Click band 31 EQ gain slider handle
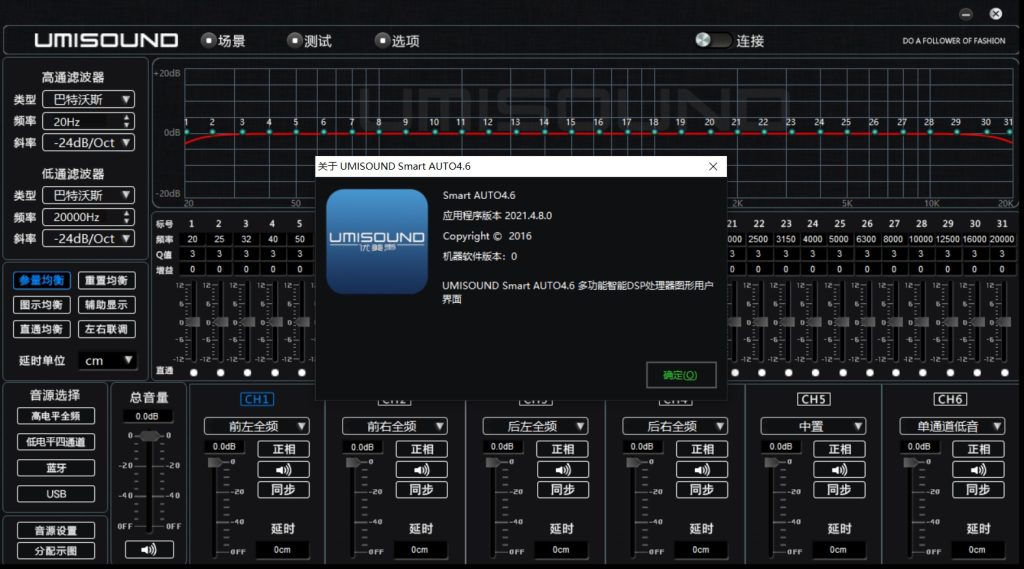The width and height of the screenshot is (1024, 569). pyautogui.click(x=1004, y=322)
